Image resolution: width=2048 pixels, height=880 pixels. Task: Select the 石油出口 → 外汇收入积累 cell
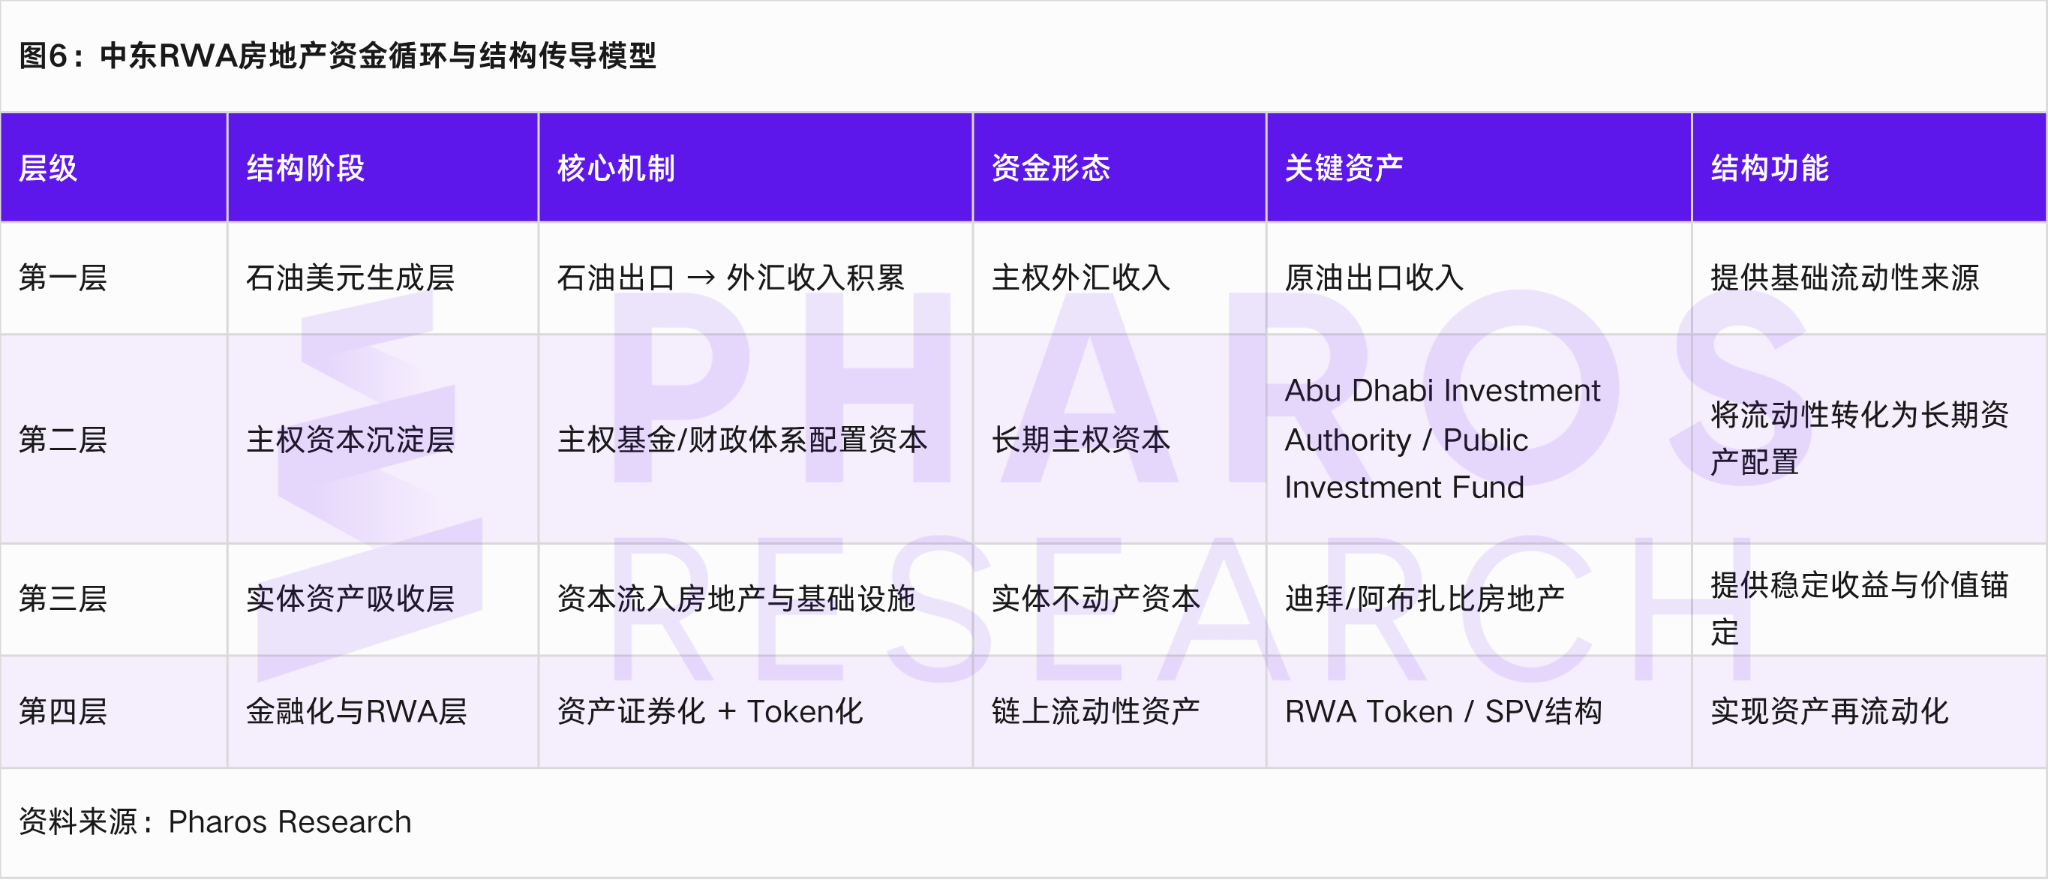730,277
